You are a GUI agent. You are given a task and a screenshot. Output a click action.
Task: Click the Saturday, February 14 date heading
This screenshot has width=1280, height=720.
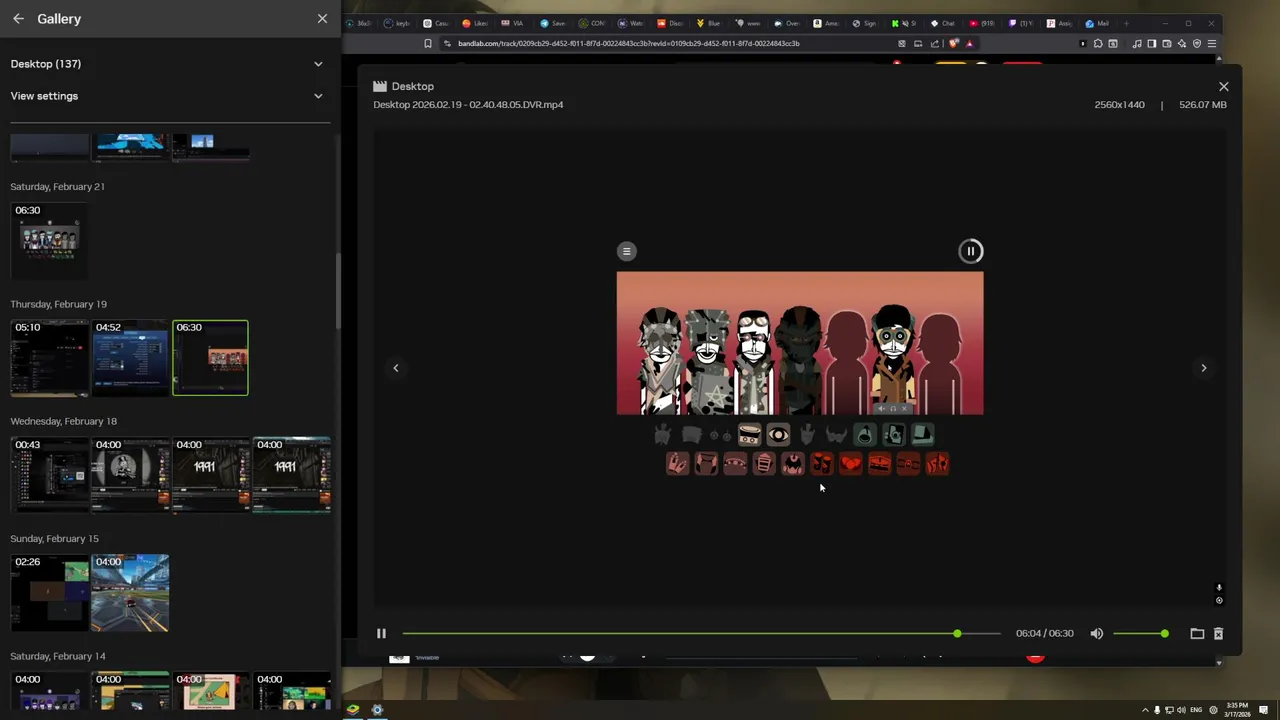click(57, 656)
